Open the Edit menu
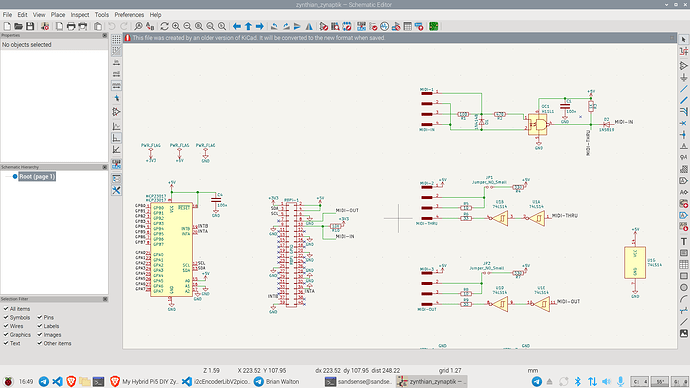 pyautogui.click(x=22, y=15)
